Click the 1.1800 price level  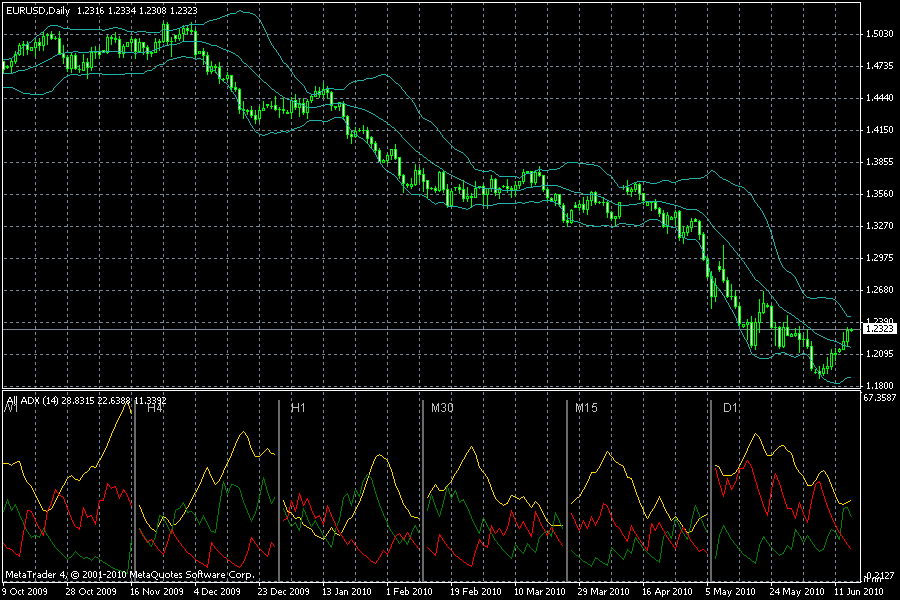tap(879, 386)
